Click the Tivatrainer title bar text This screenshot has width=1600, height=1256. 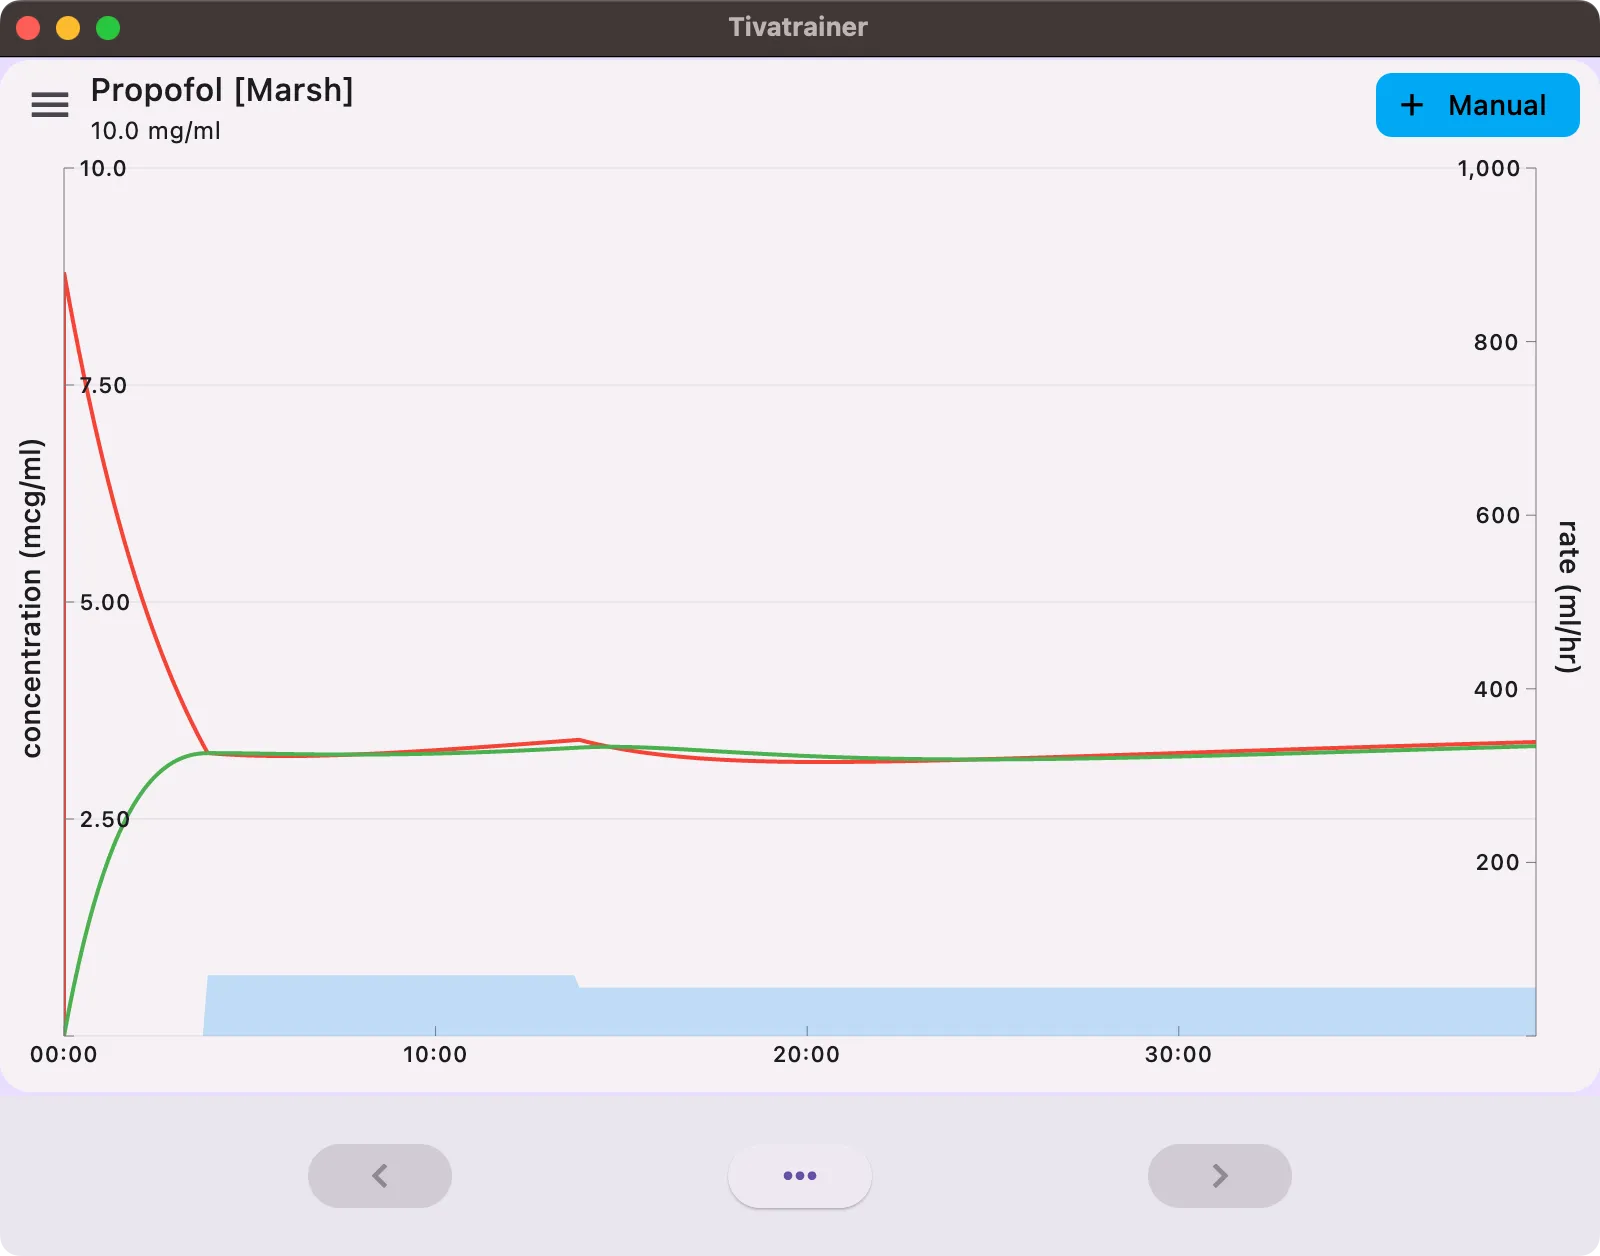798,27
